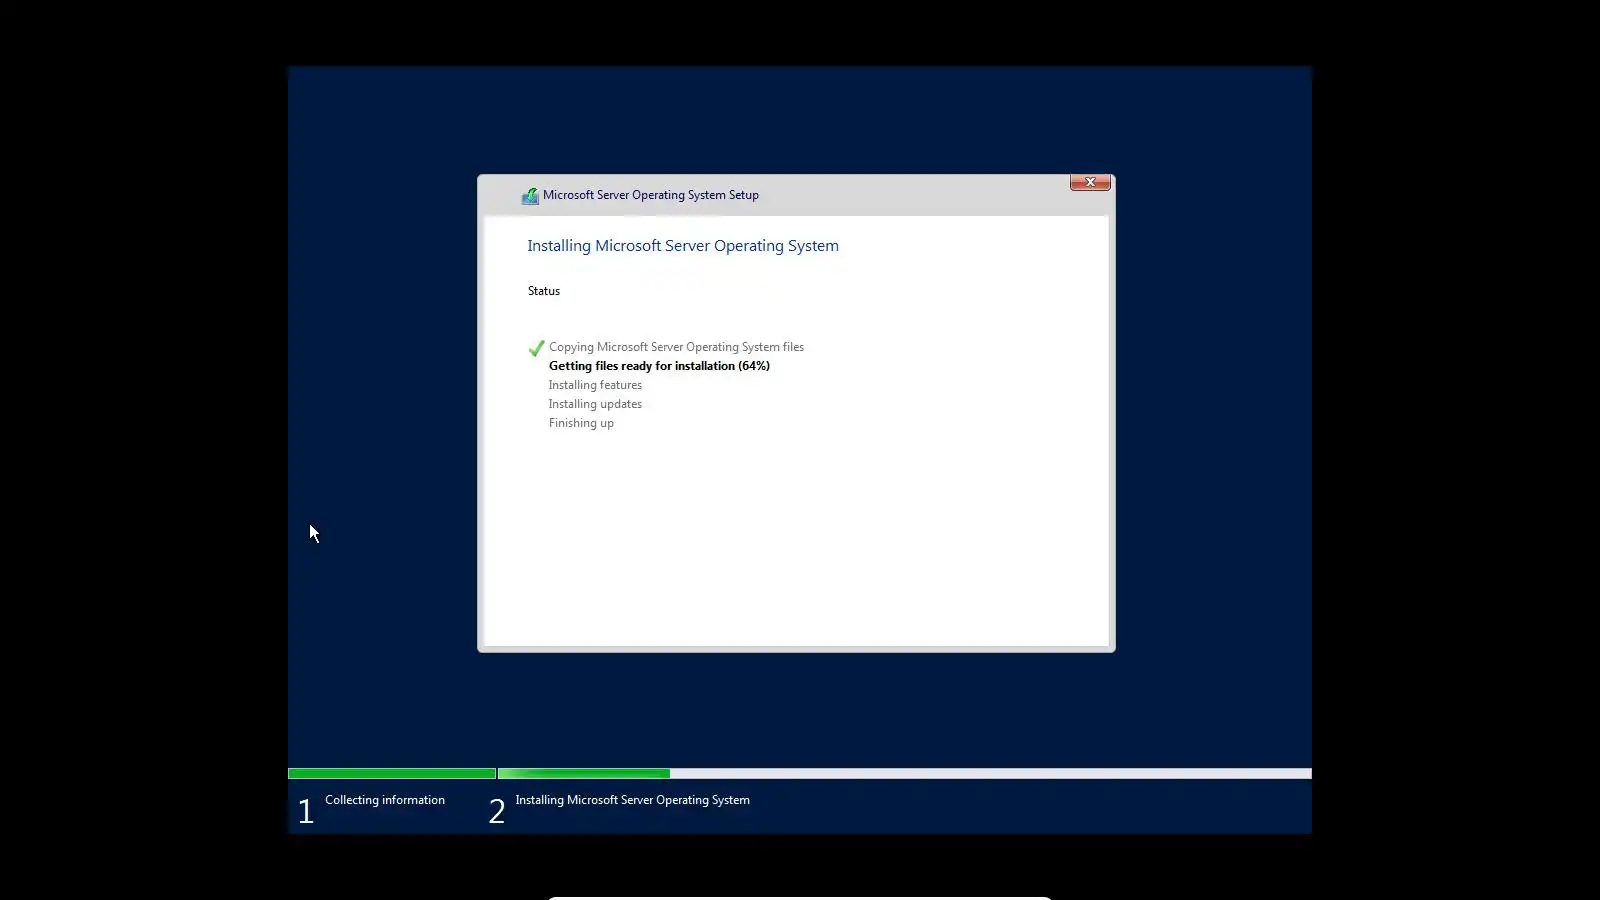
Task: Click the 'Status' label
Action: 544,291
